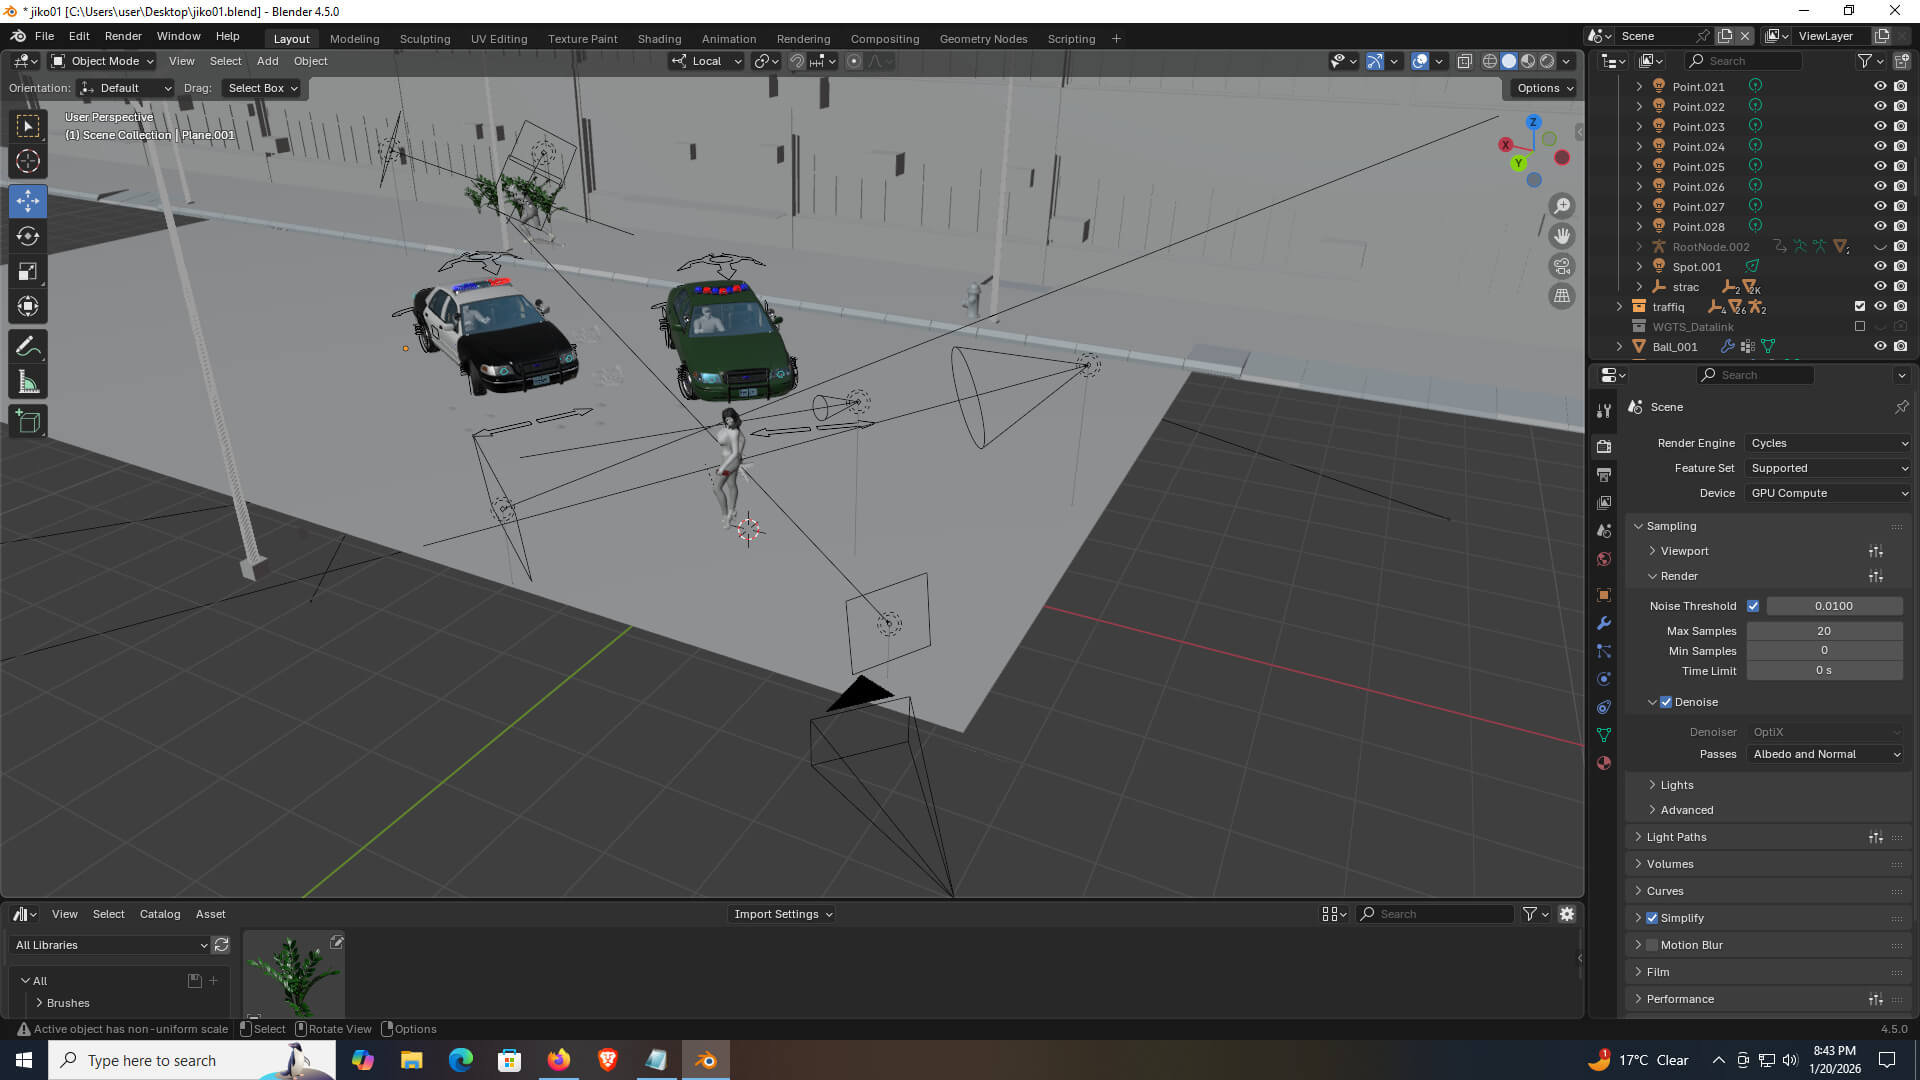This screenshot has height=1080, width=1920.
Task: Open the Render menu
Action: pos(123,36)
